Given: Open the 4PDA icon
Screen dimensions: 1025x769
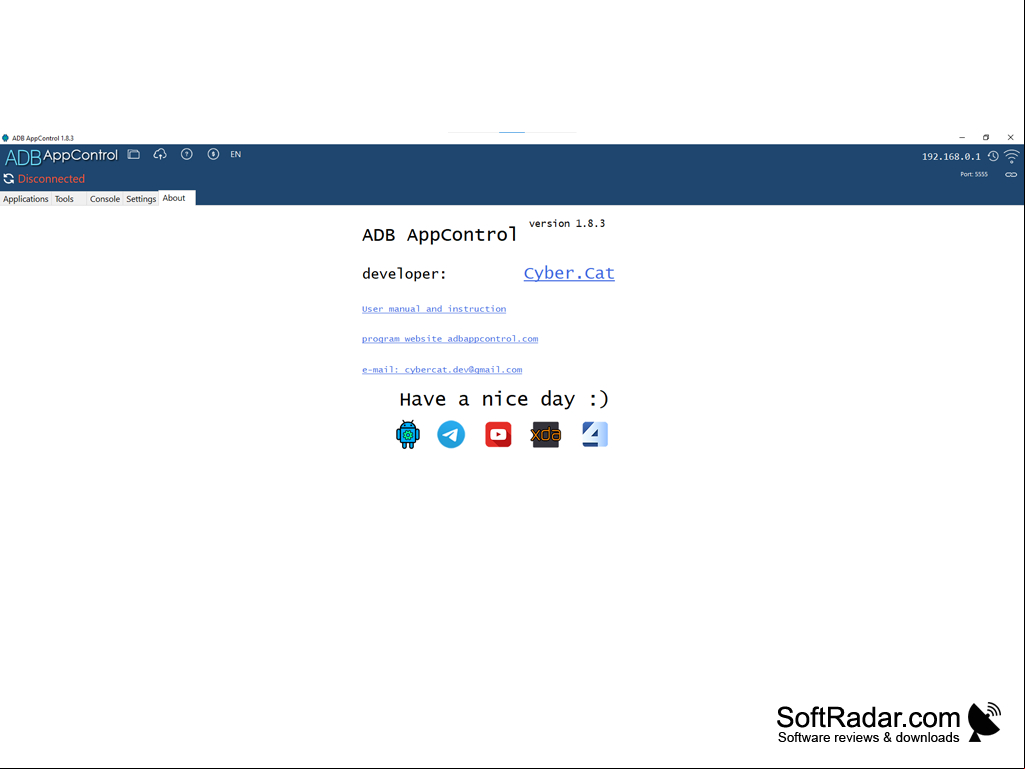Looking at the screenshot, I should [595, 434].
